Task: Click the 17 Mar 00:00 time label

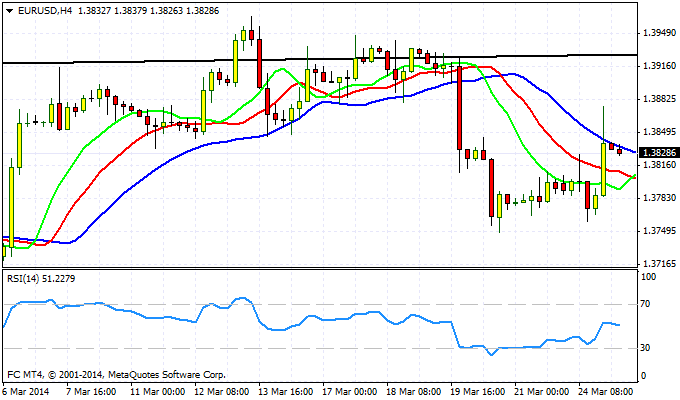Action: coord(350,392)
